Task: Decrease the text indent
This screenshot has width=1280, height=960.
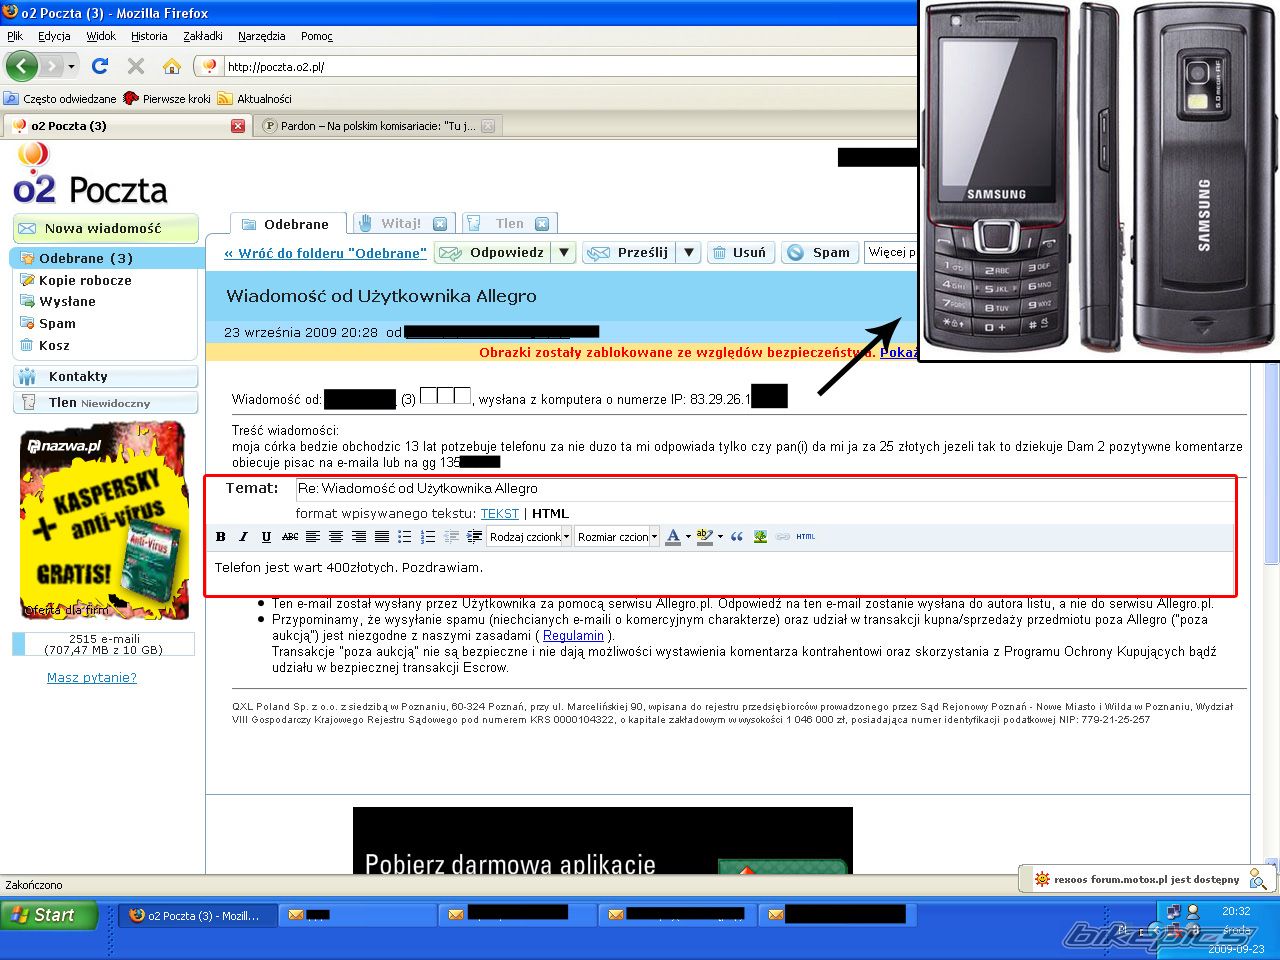Action: click(451, 537)
